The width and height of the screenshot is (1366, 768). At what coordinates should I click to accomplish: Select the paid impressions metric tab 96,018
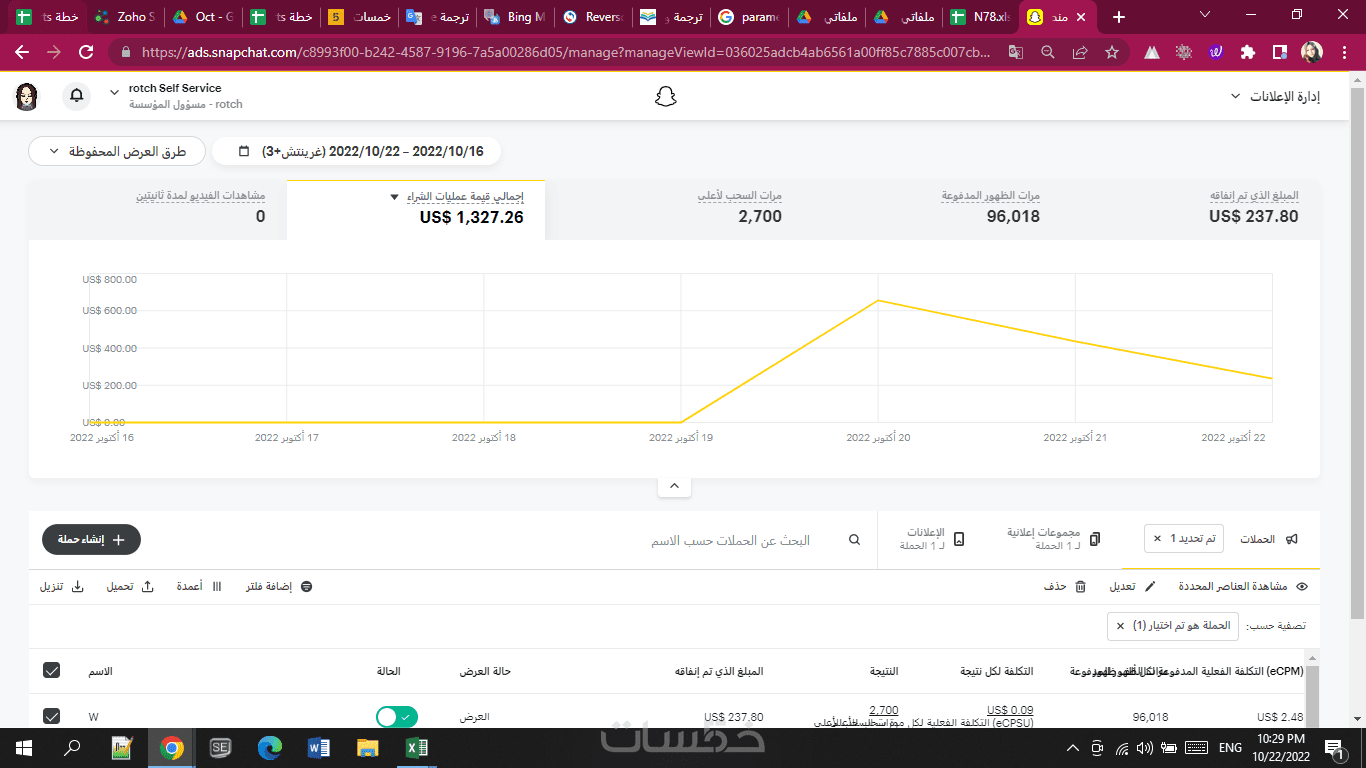[x=933, y=208]
